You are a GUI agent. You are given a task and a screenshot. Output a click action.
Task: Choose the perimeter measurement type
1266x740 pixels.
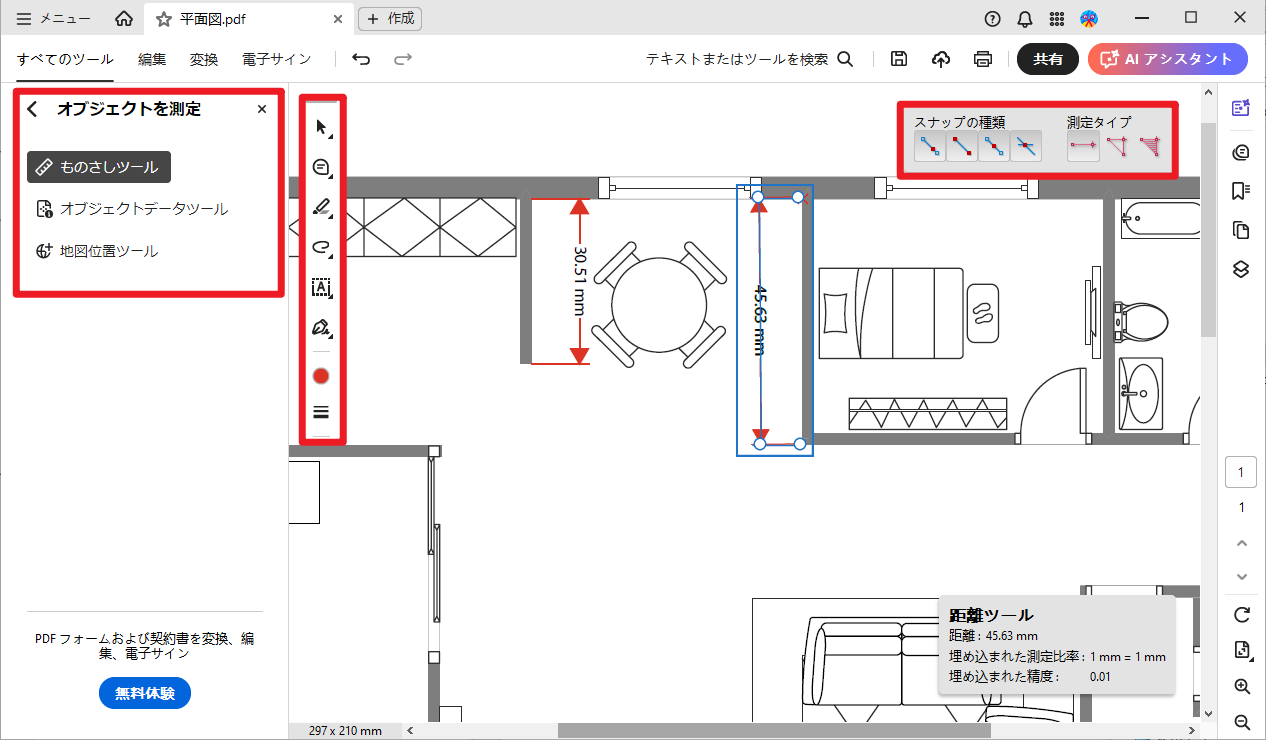tap(1117, 148)
